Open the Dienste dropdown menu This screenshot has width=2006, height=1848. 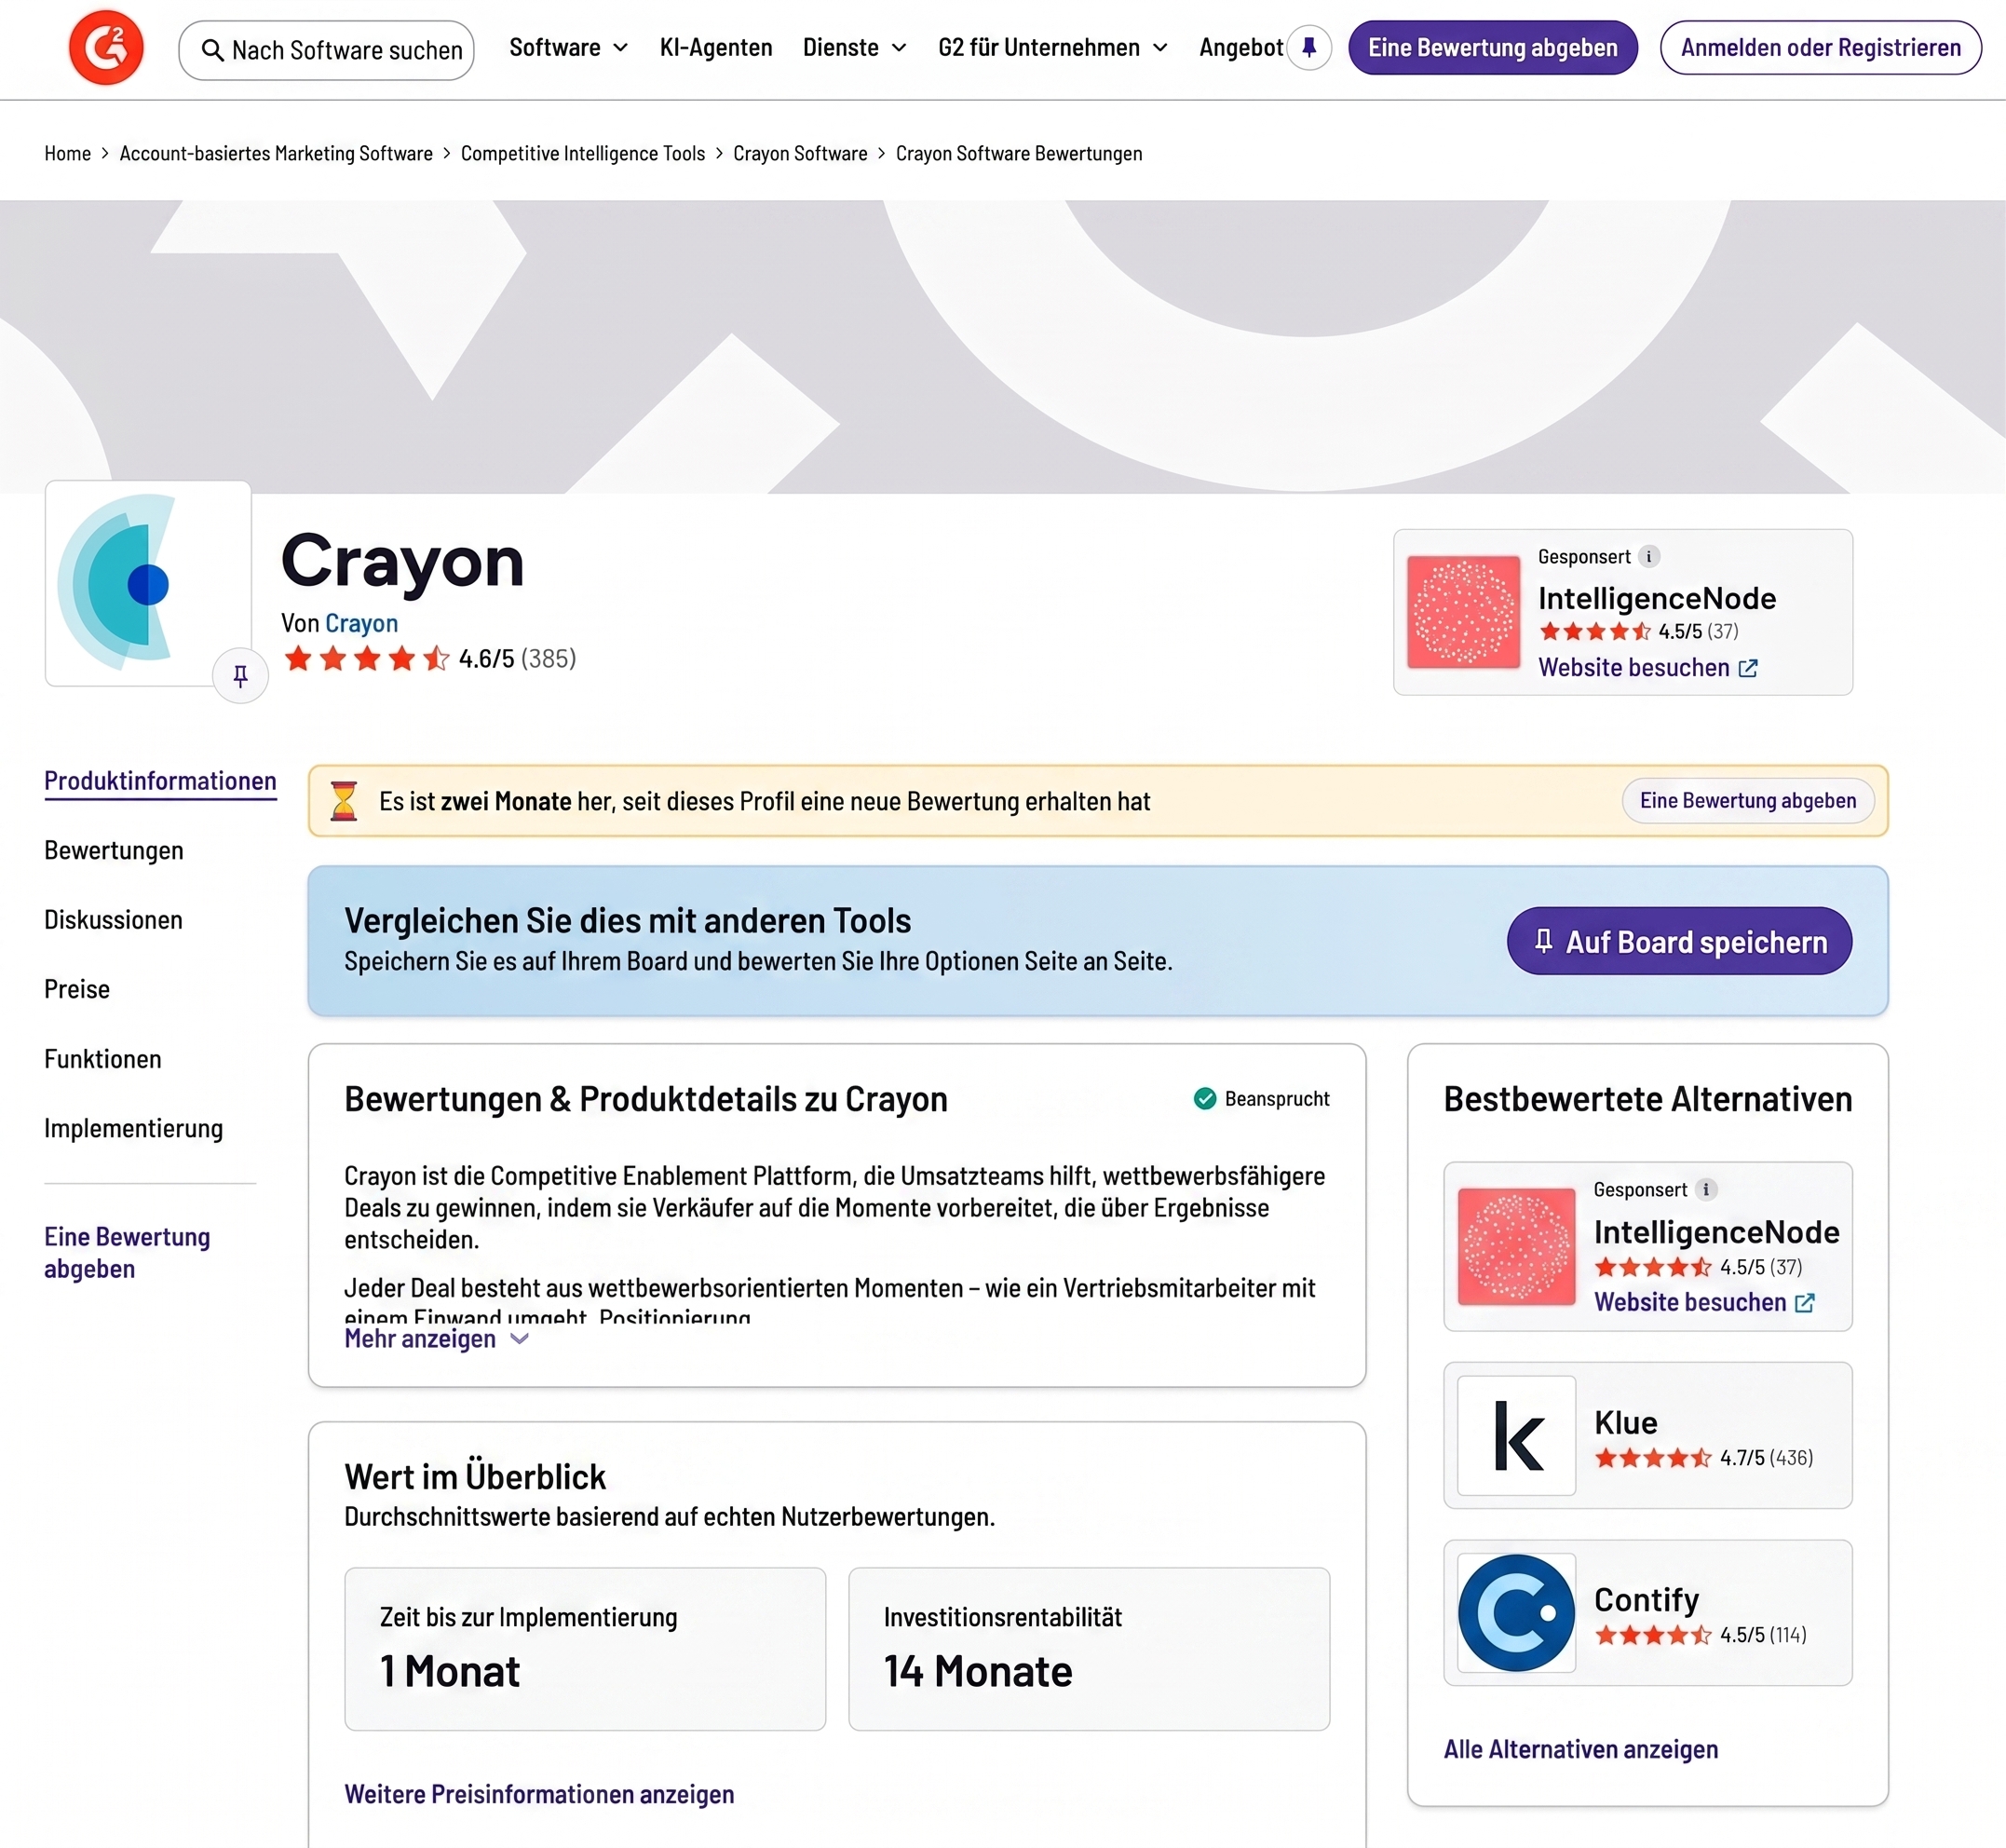[x=855, y=47]
